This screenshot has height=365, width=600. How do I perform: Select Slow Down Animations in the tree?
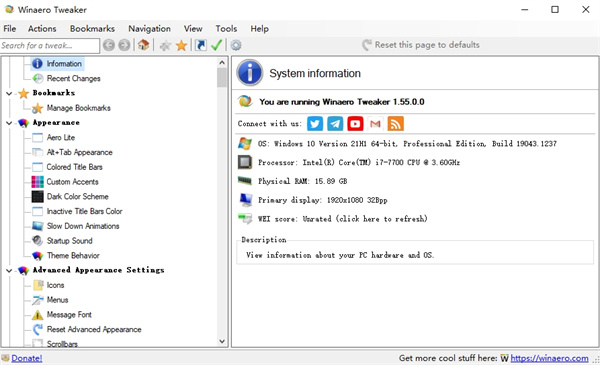(83, 226)
